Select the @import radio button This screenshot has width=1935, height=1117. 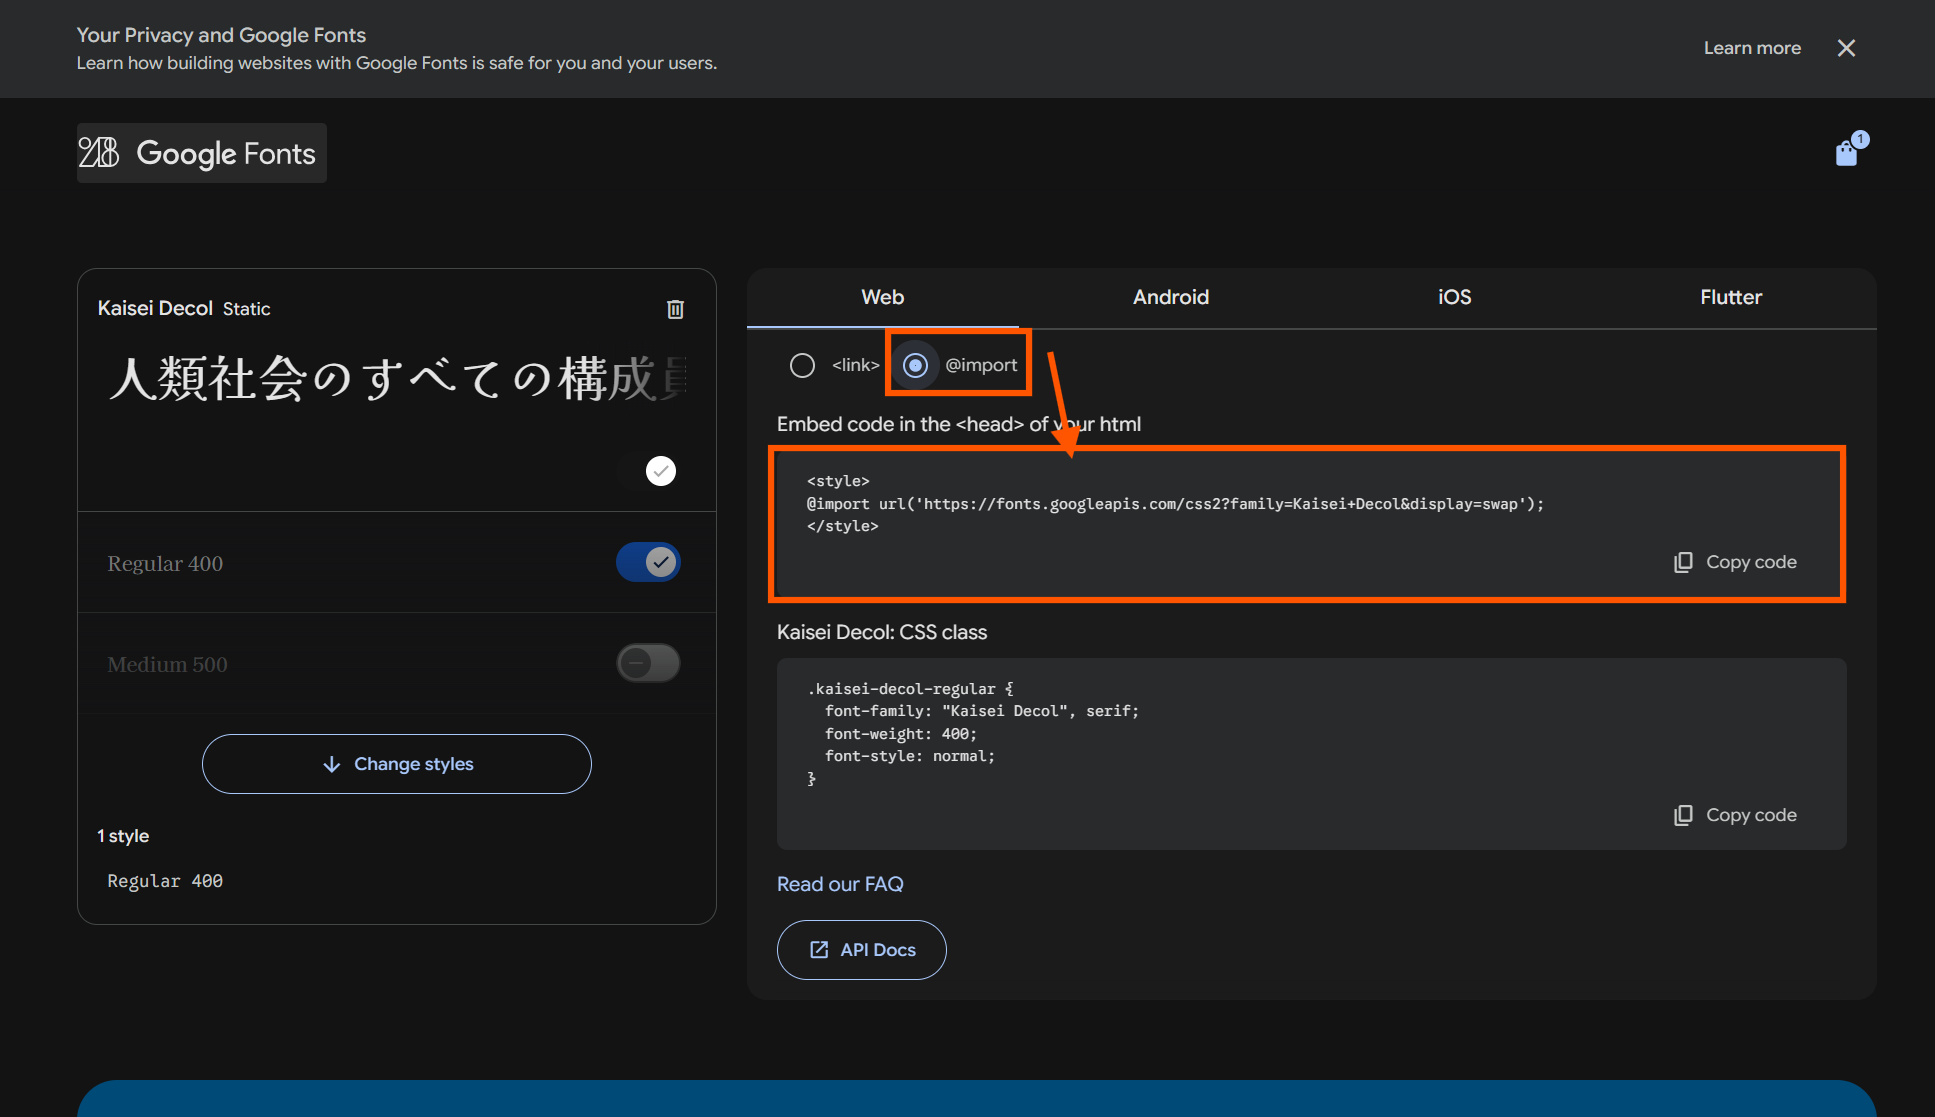915,365
